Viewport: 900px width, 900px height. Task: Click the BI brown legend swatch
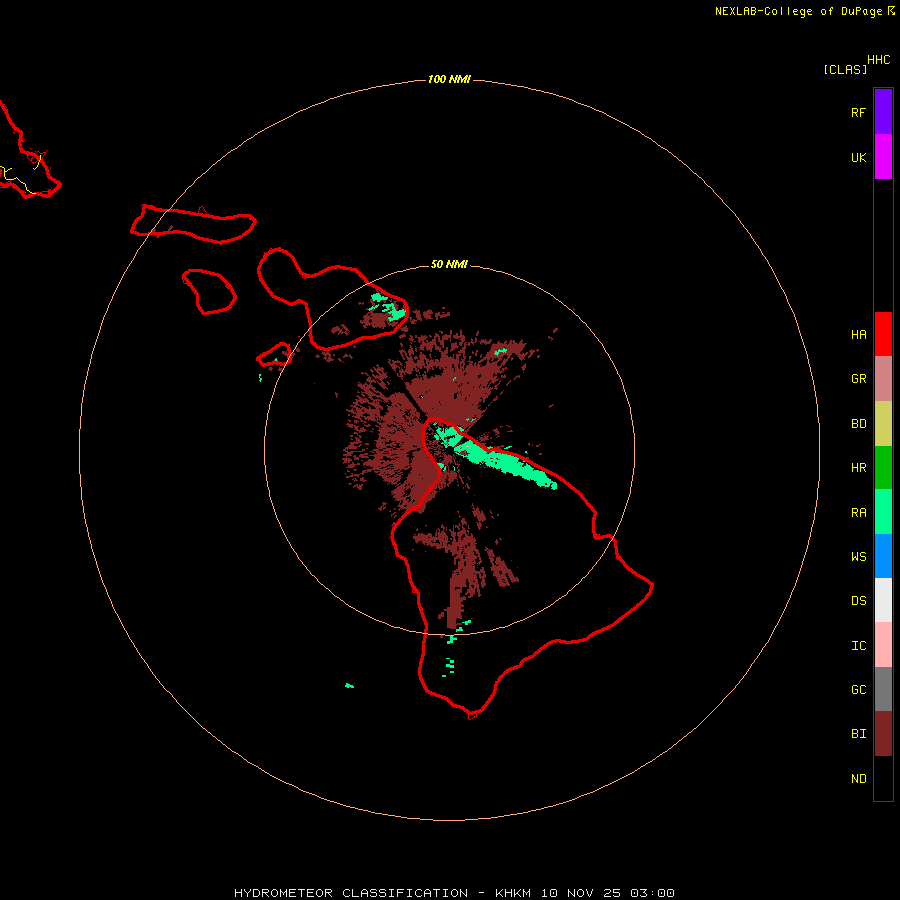pos(883,734)
